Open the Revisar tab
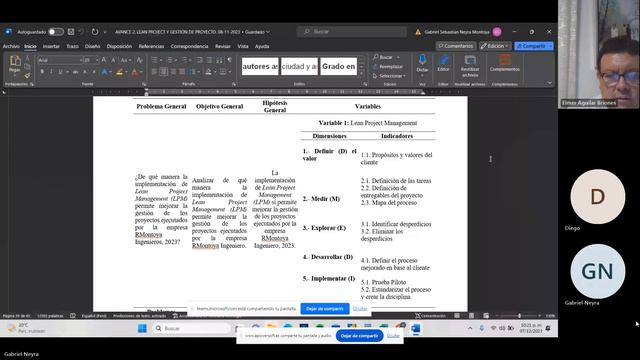The image size is (640, 360). click(x=223, y=47)
